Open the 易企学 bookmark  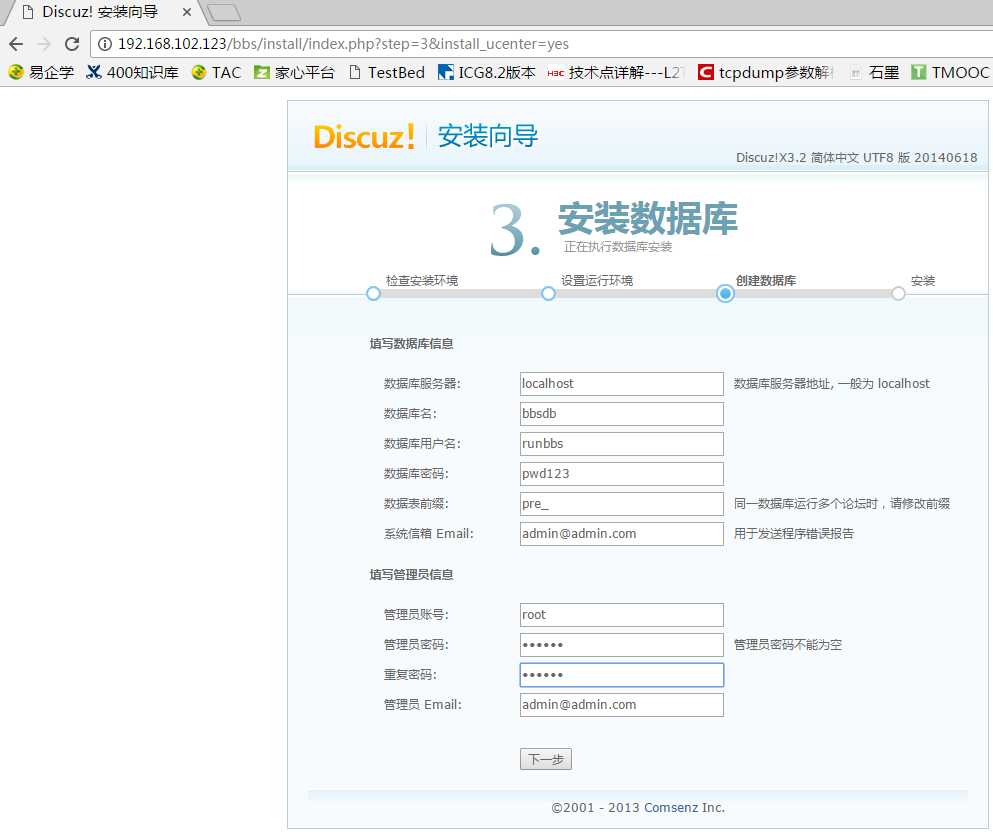tap(41, 72)
